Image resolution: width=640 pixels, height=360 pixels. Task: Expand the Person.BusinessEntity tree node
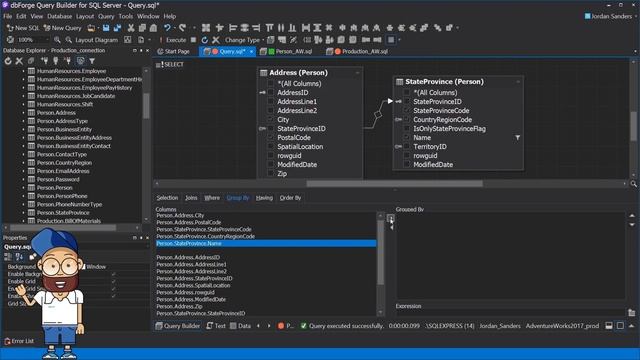pyautogui.click(x=23, y=129)
